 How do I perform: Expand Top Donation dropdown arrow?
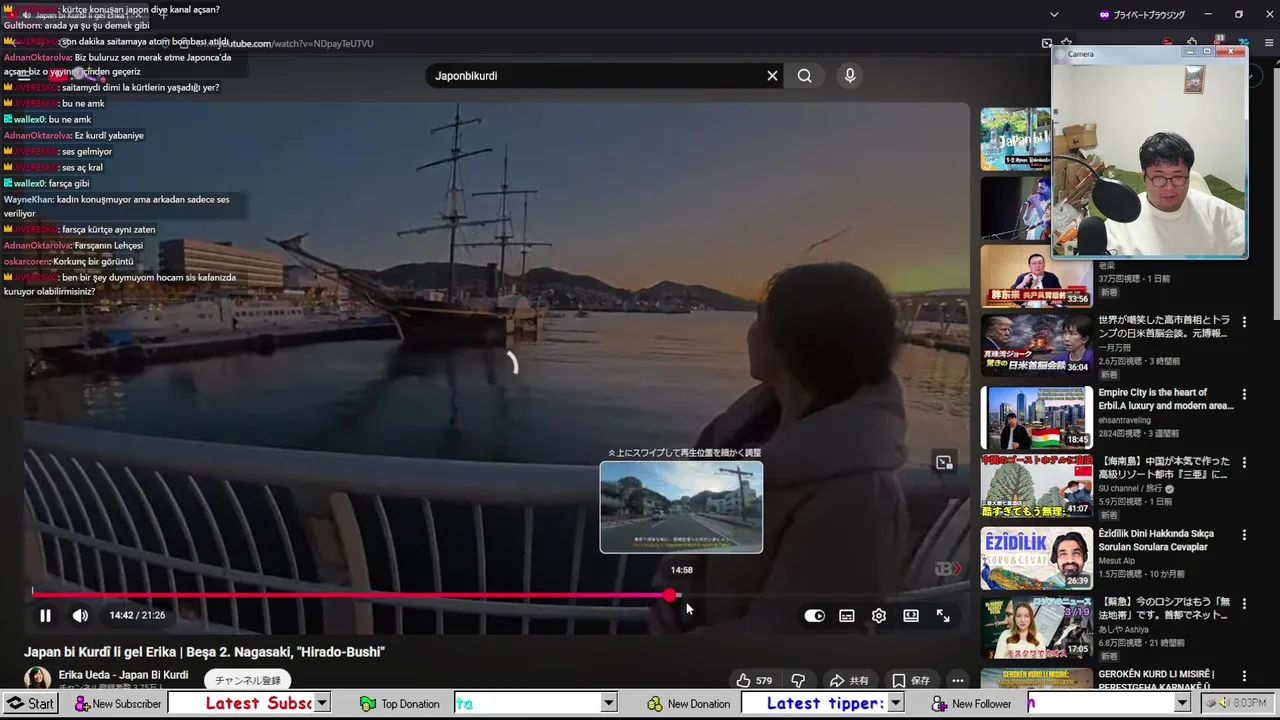[x=608, y=704]
